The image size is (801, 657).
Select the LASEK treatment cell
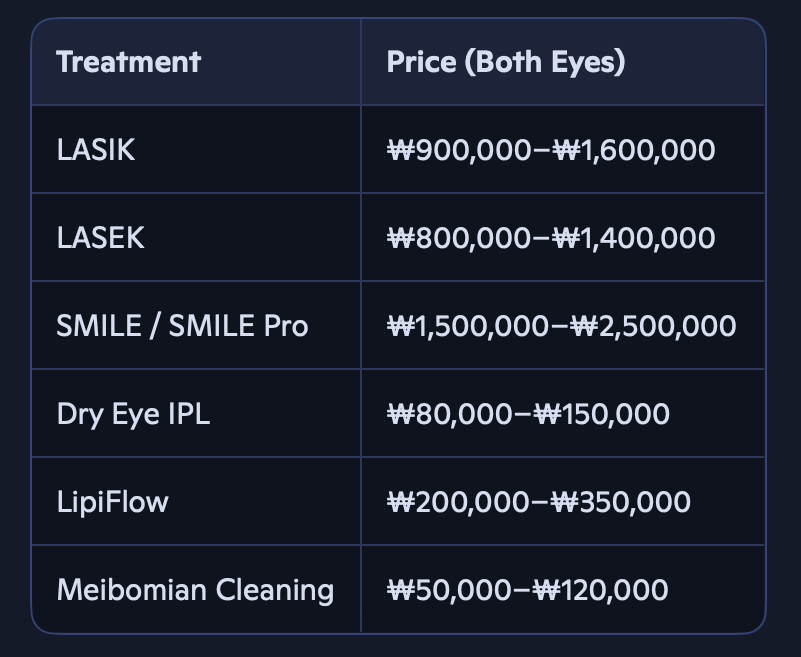[x=196, y=238]
